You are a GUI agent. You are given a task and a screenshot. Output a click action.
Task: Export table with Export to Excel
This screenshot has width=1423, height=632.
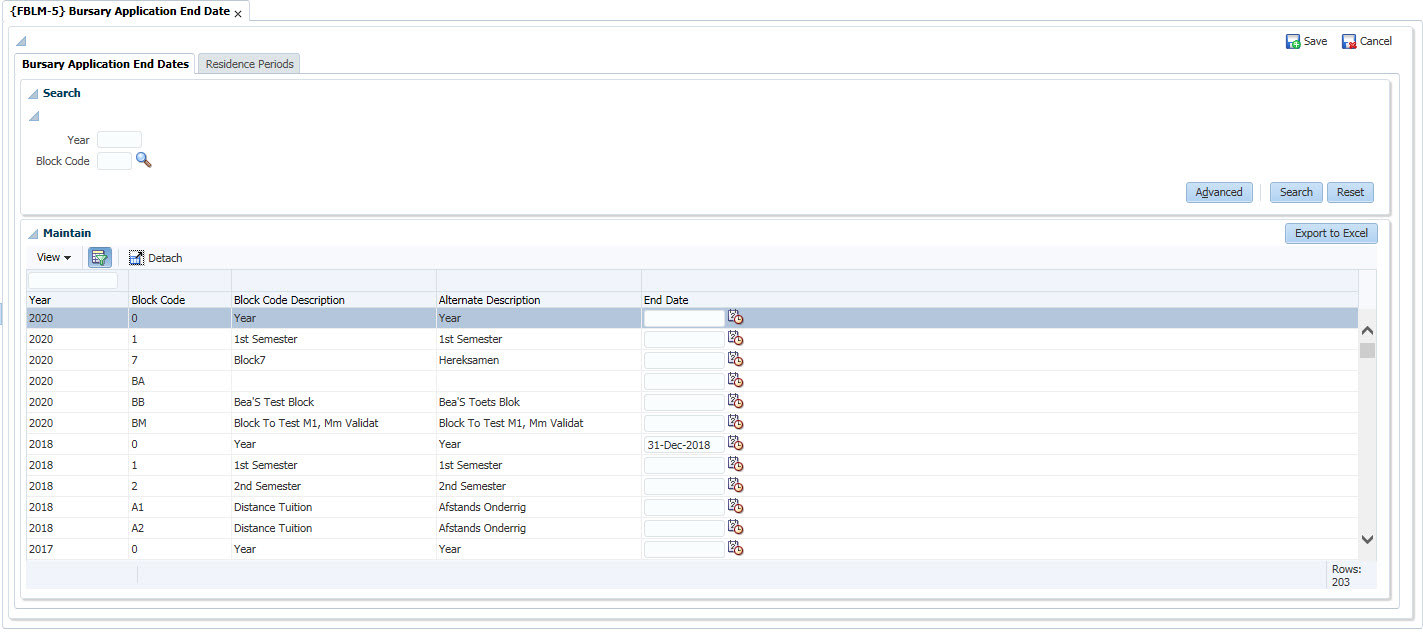tap(1330, 233)
